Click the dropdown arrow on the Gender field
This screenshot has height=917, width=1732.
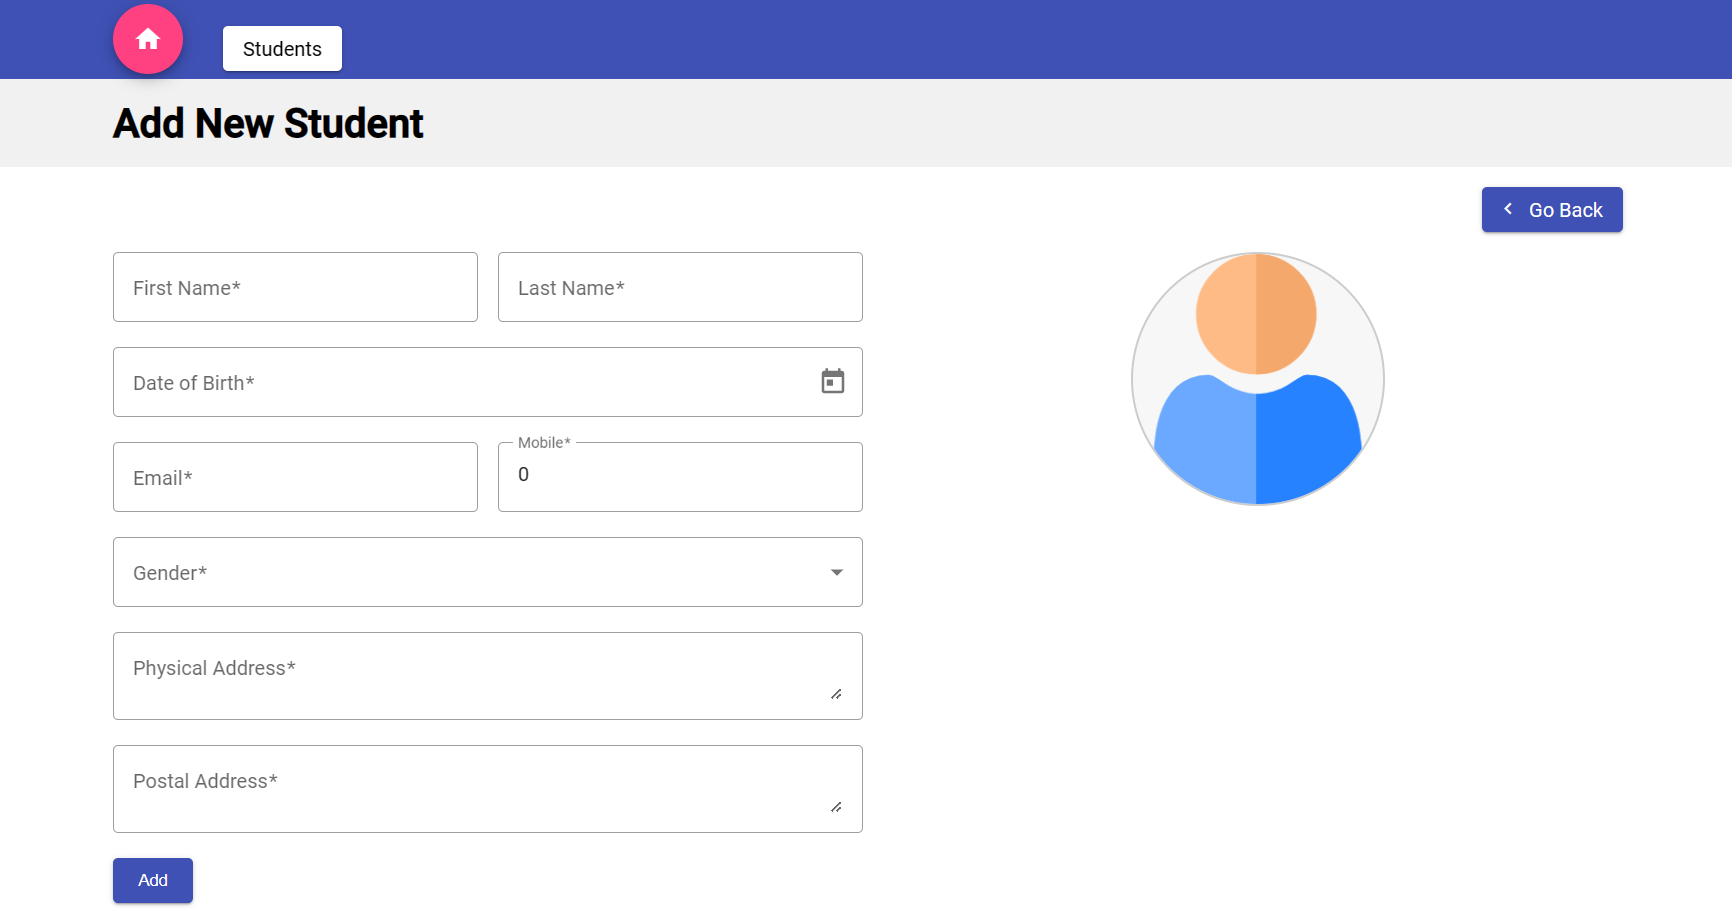coord(836,572)
